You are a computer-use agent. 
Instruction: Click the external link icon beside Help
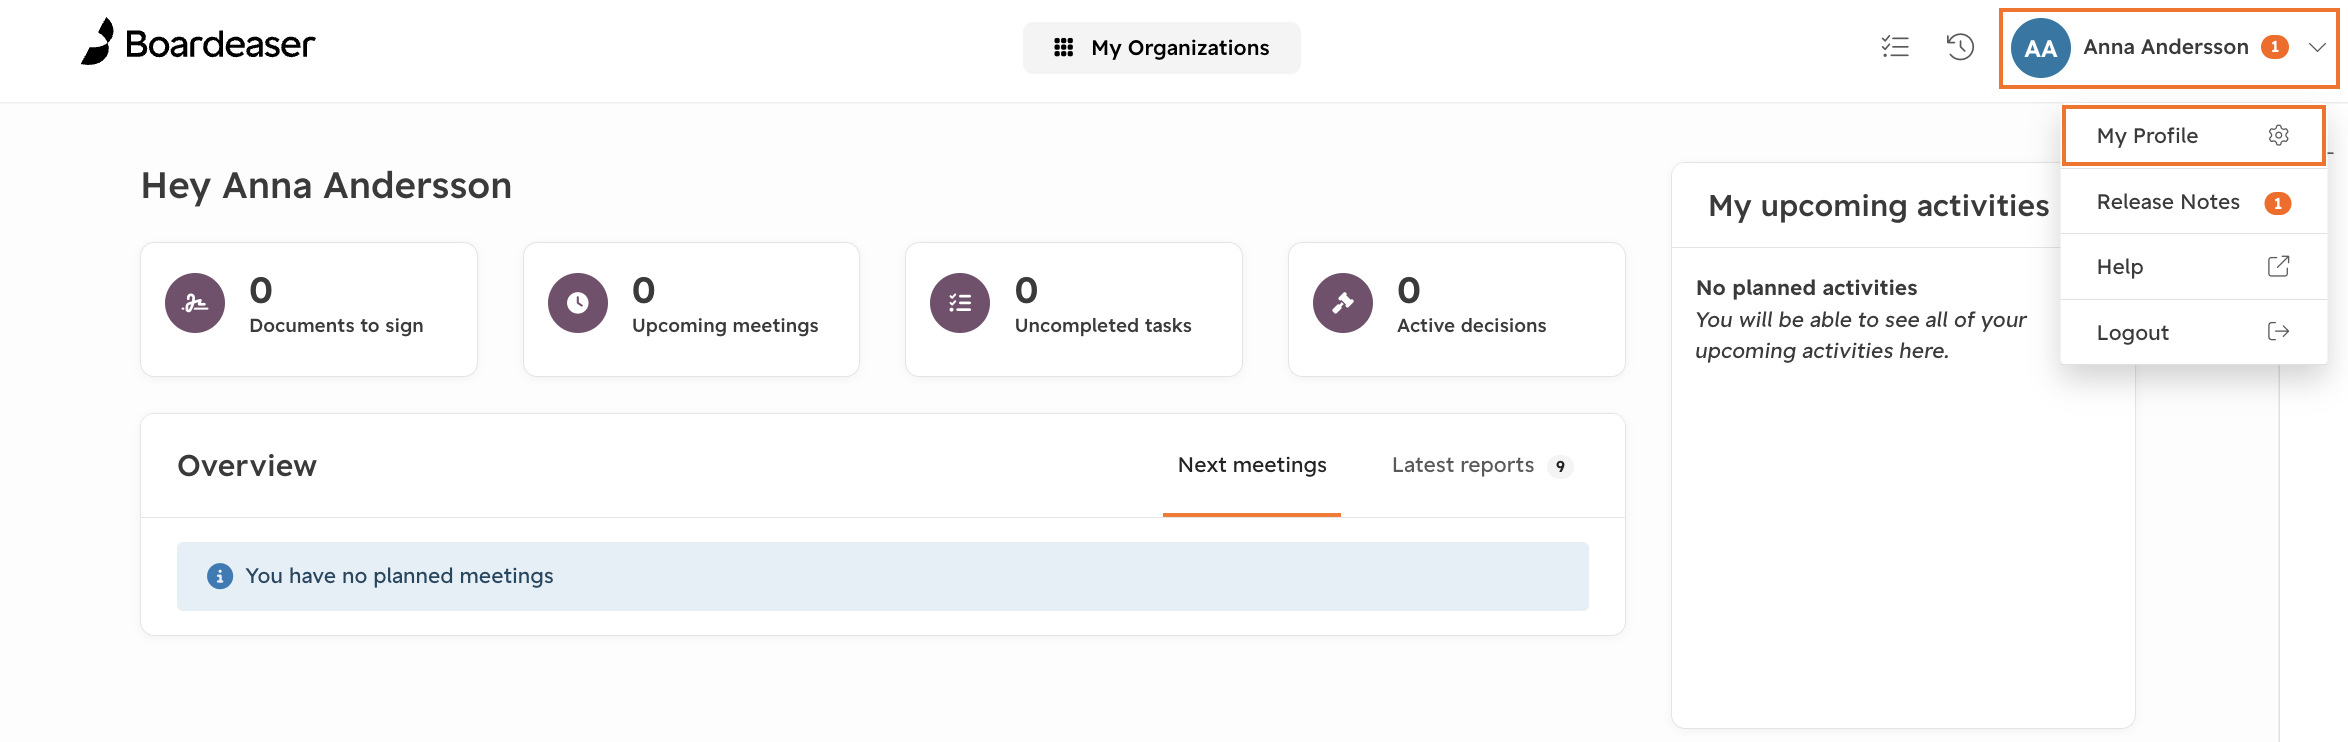[x=2279, y=266]
